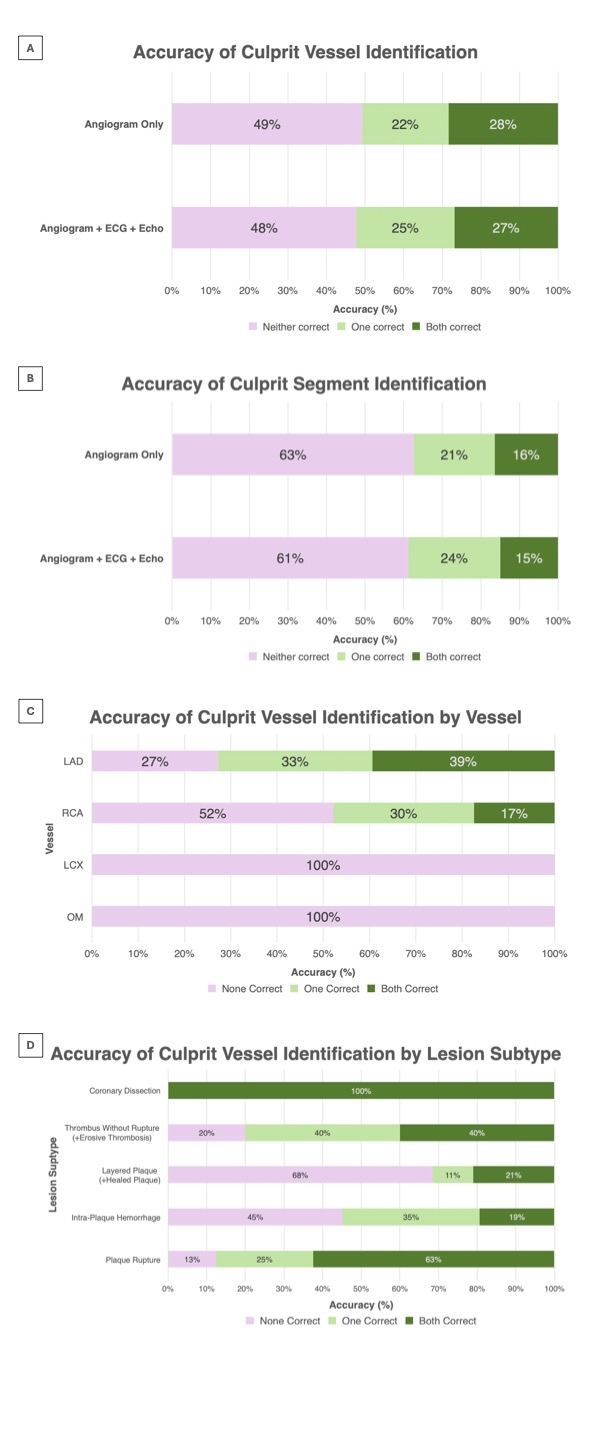Click the panel B label box

coord(31,381)
